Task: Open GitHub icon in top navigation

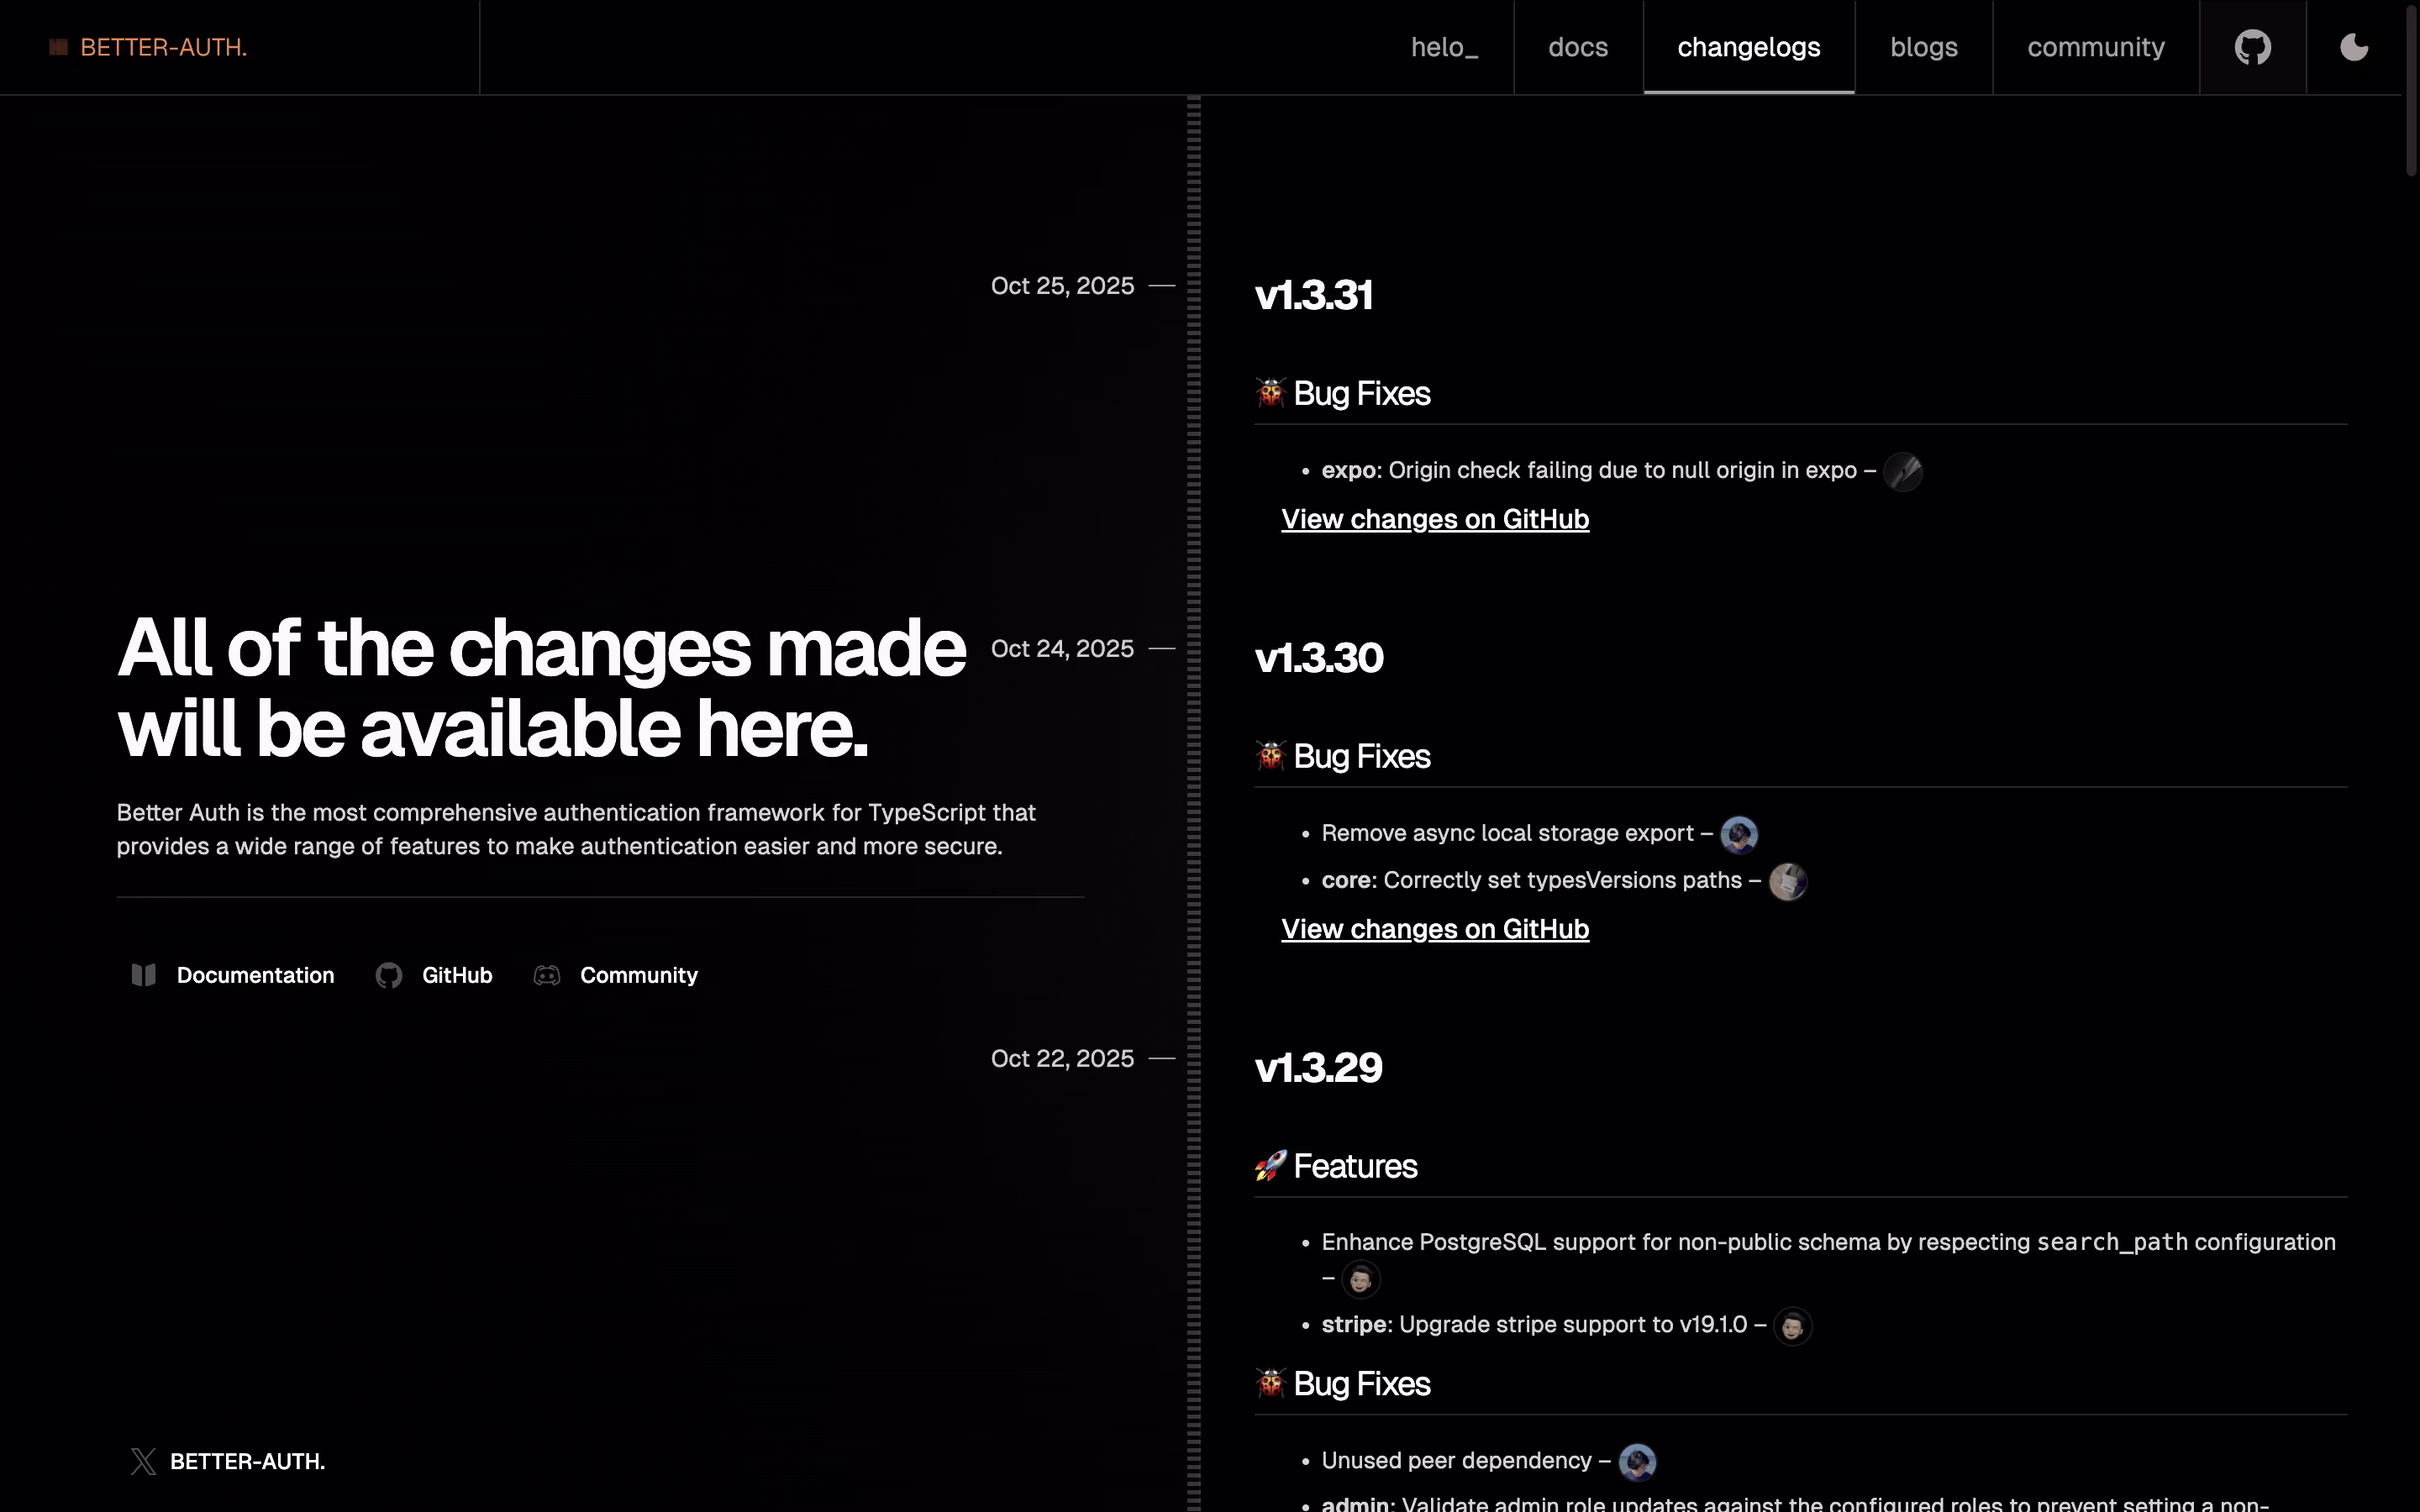Action: (x=2252, y=47)
